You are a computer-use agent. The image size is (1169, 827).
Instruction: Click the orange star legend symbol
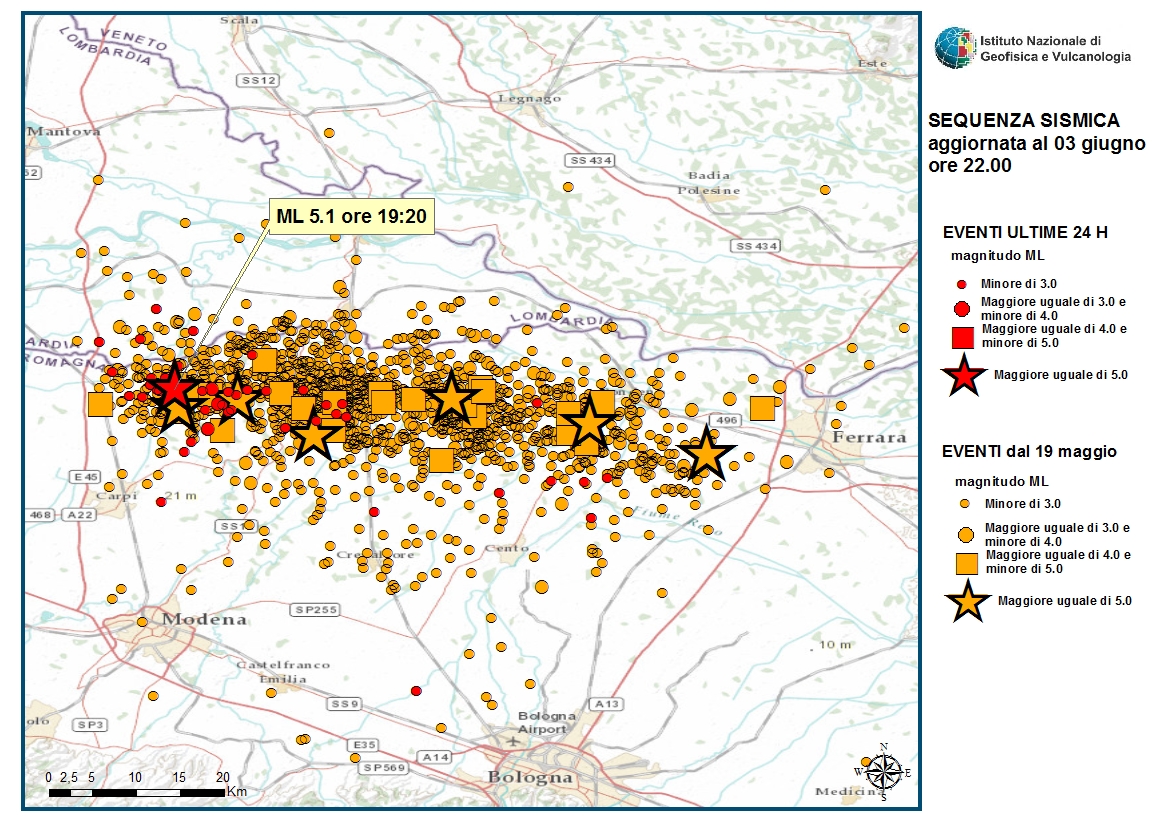pyautogui.click(x=967, y=601)
